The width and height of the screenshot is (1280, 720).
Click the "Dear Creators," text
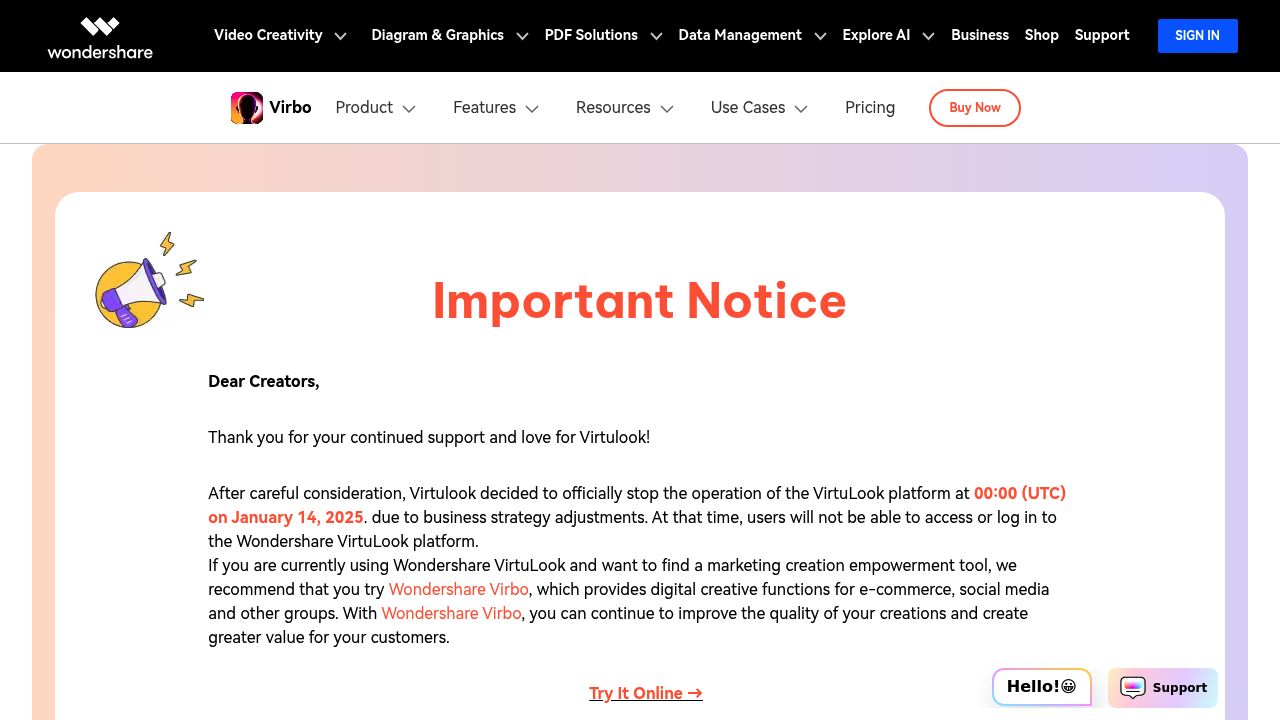point(264,381)
